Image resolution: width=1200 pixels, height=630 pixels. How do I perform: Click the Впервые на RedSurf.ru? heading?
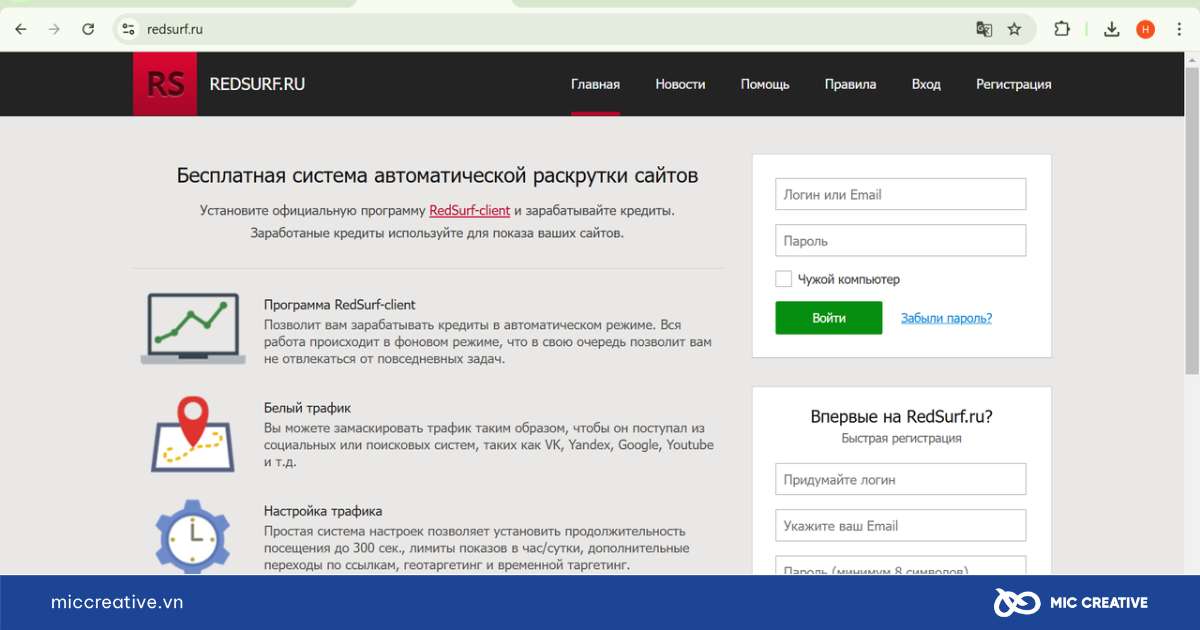click(901, 417)
